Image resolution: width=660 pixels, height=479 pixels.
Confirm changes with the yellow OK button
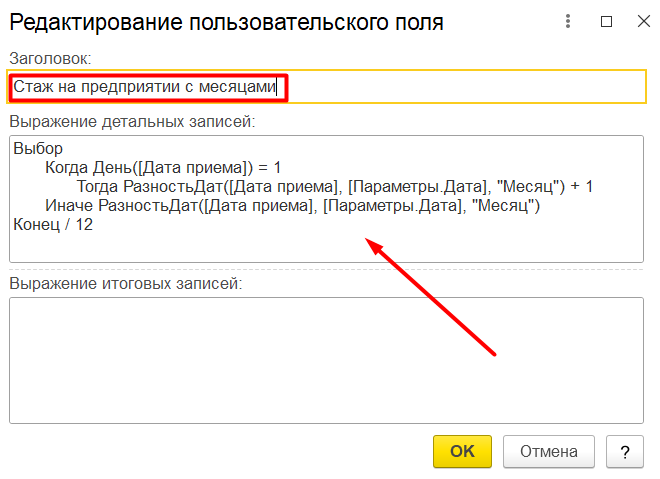click(462, 452)
